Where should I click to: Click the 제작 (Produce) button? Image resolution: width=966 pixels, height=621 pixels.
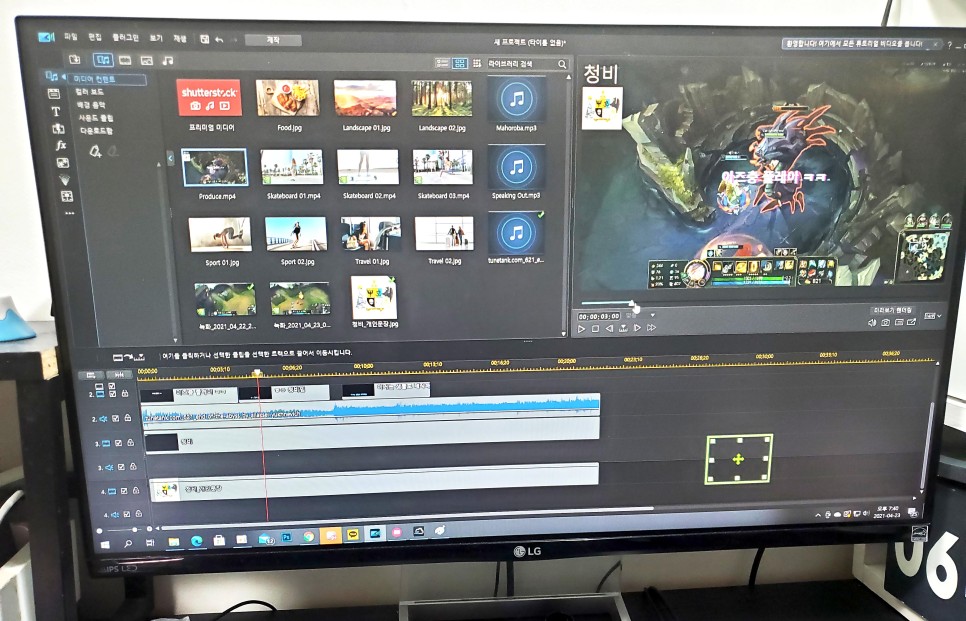point(273,40)
